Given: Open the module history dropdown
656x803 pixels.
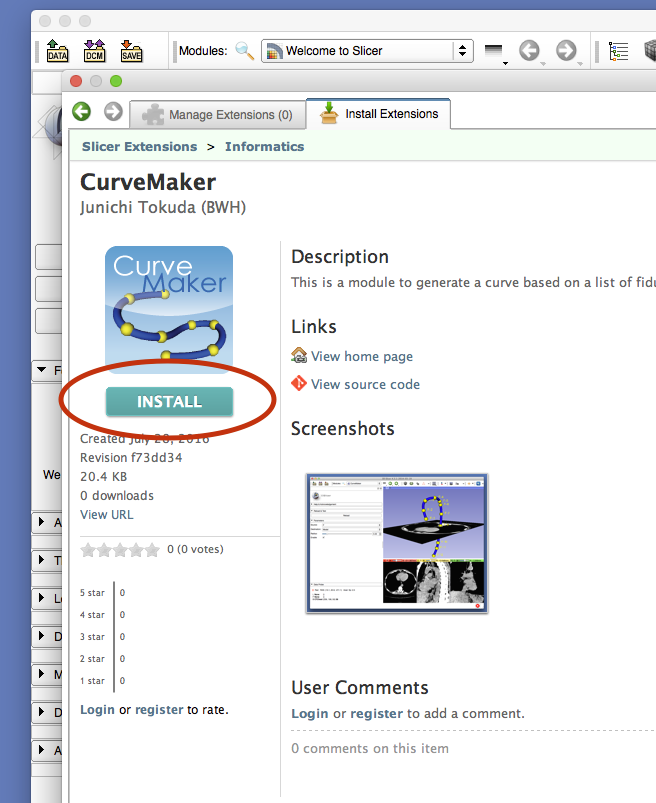Looking at the screenshot, I should click(493, 51).
